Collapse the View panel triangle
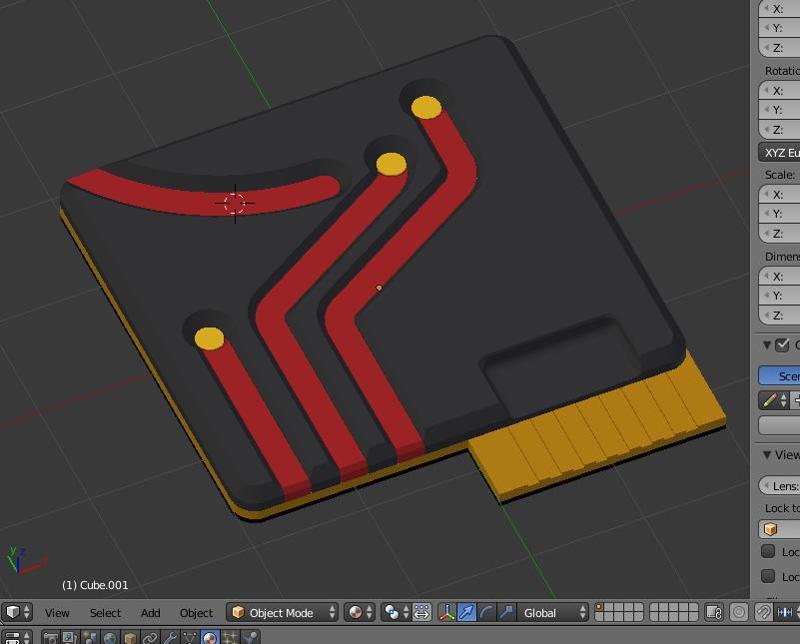The height and width of the screenshot is (644, 800). [x=767, y=454]
